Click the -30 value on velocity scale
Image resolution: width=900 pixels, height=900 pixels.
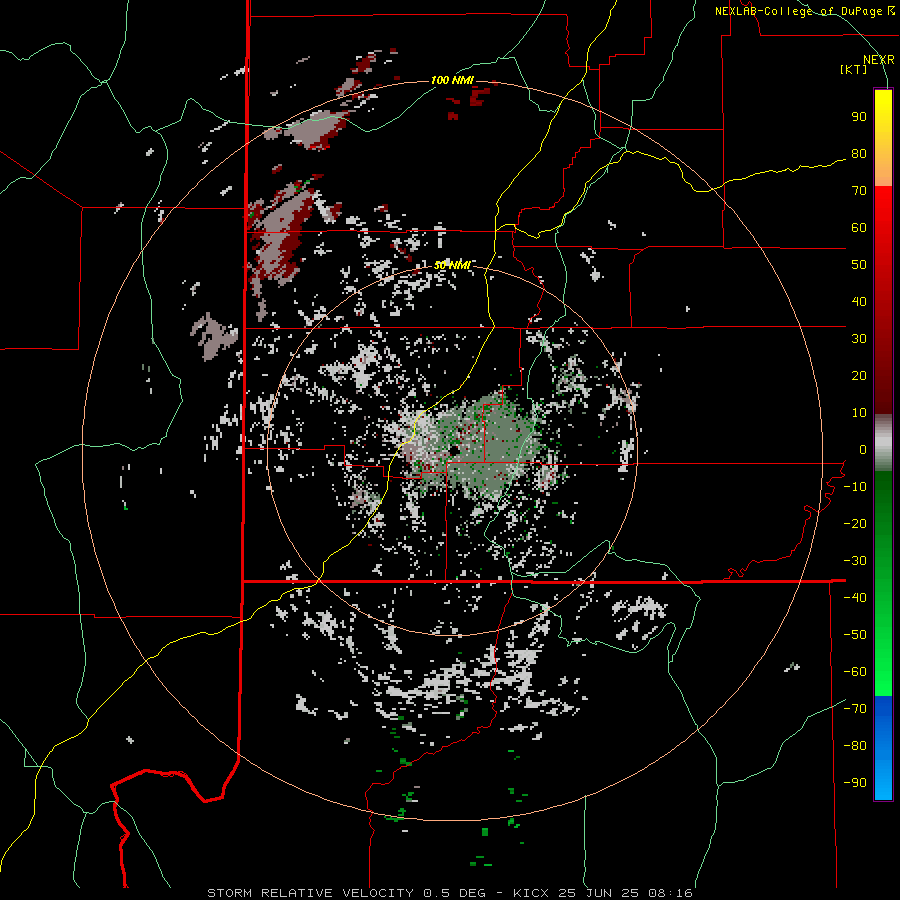[855, 561]
